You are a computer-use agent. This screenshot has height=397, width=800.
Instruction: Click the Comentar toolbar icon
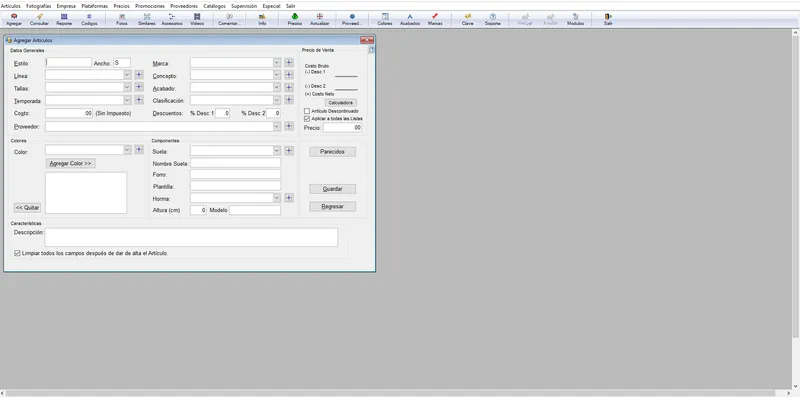point(229,19)
